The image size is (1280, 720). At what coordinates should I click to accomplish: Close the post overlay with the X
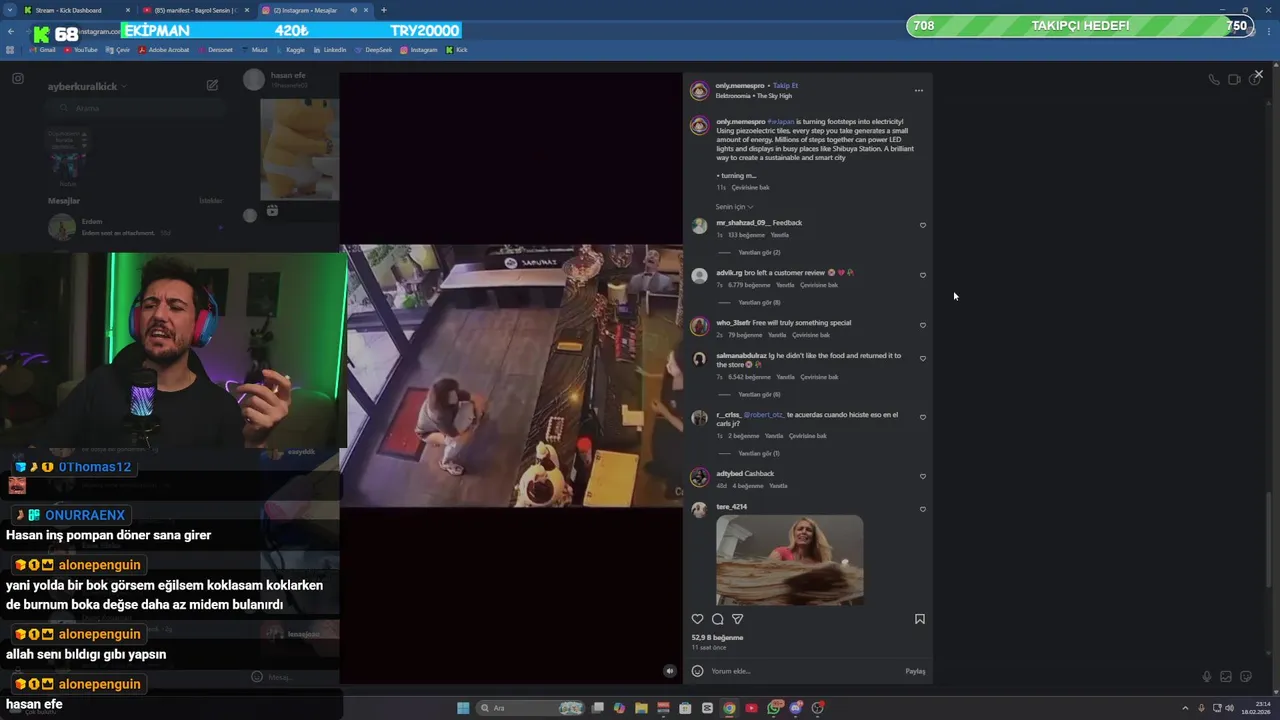point(1258,74)
